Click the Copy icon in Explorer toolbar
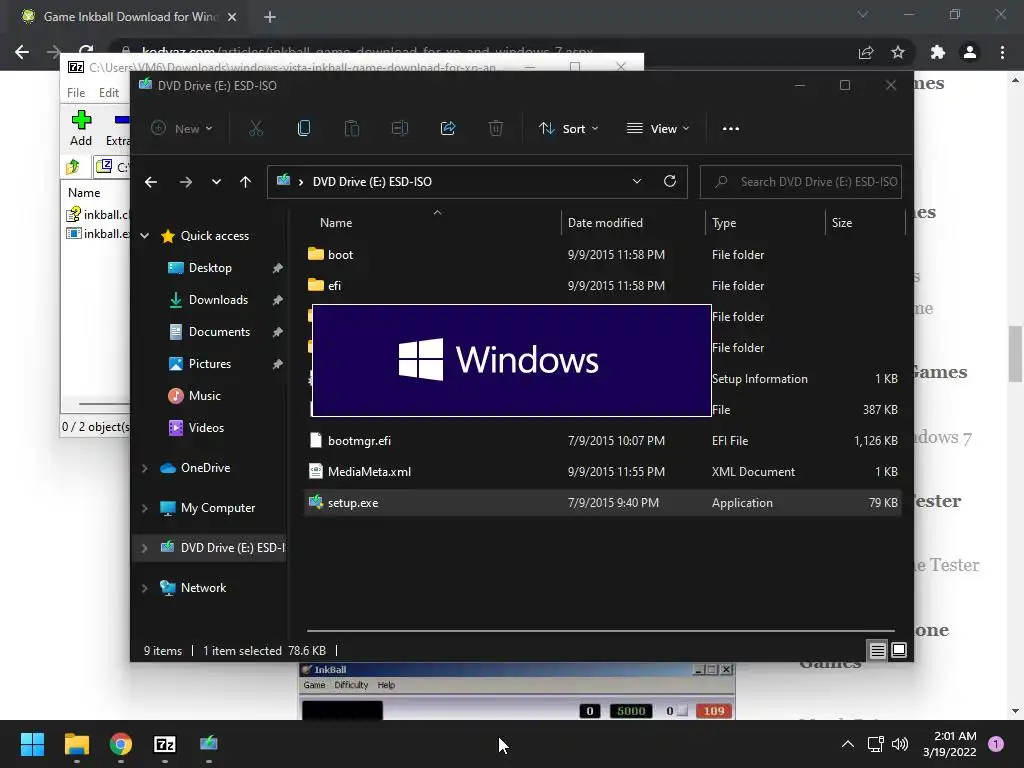This screenshot has height=768, width=1024. [304, 129]
